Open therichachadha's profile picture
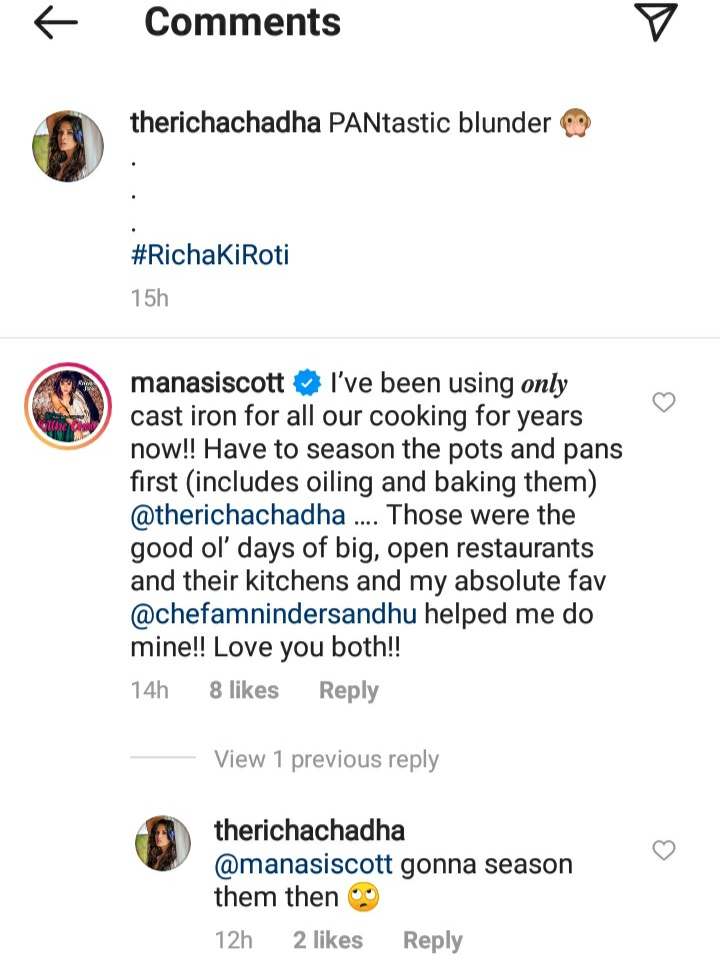Viewport: 720px width, 980px height. (x=67, y=145)
